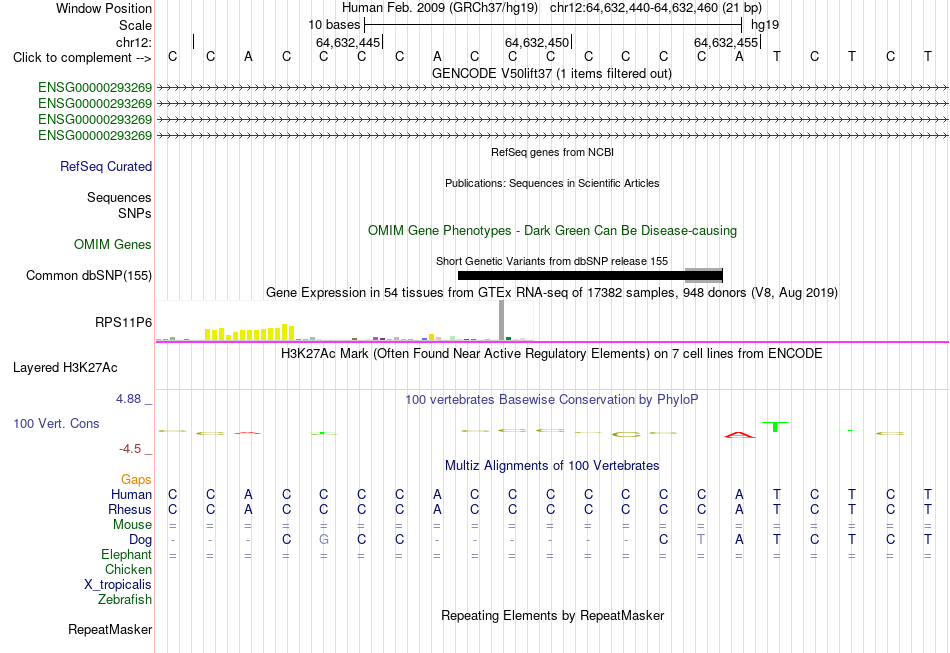The image size is (950, 653).
Task: Click the 64,632,455 position marker
Action: coord(726,42)
